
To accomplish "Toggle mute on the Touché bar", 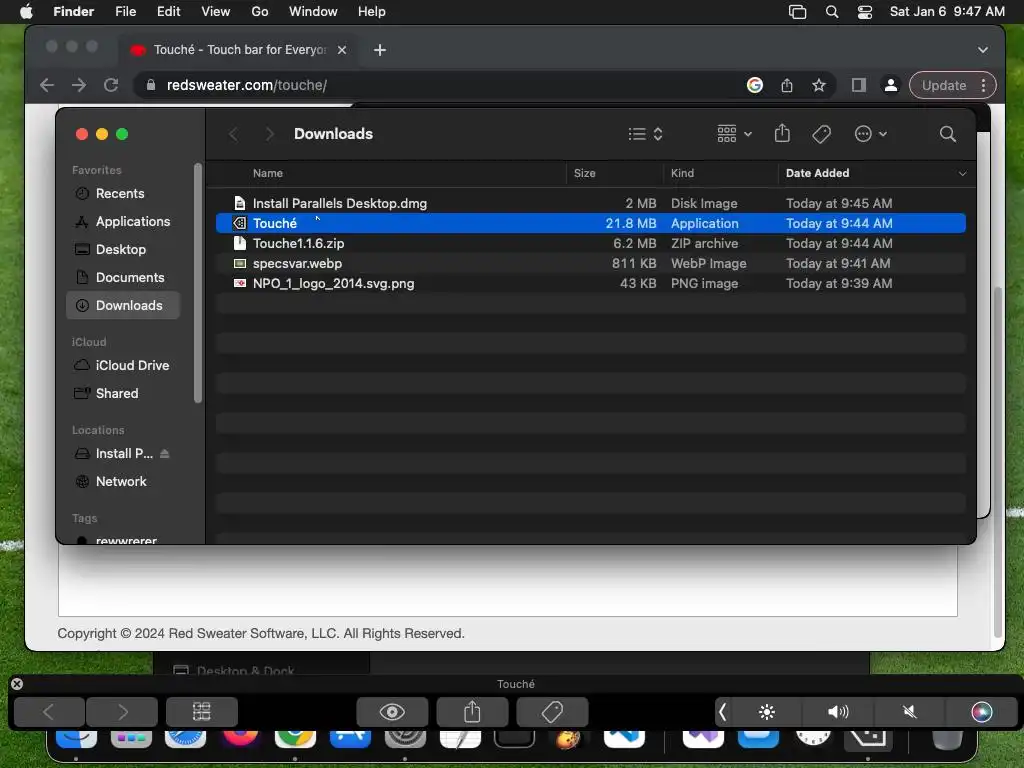I will pos(910,712).
